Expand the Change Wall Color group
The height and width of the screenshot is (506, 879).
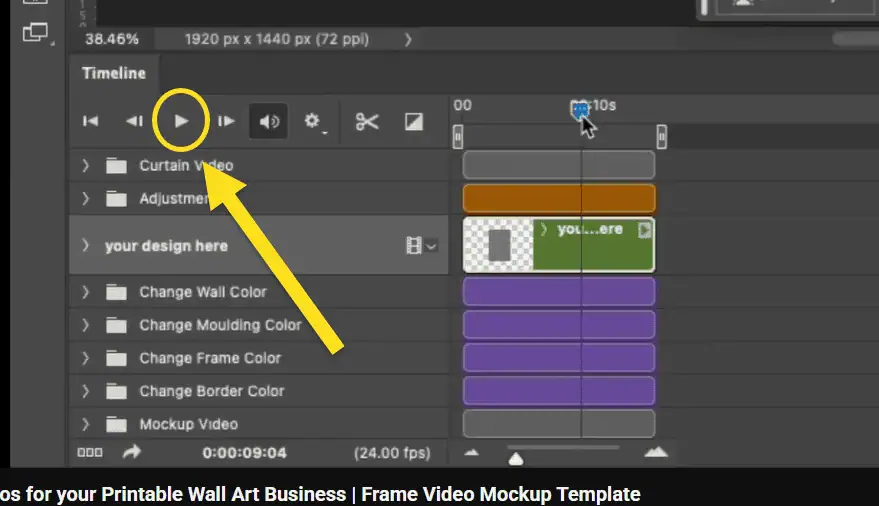click(86, 292)
